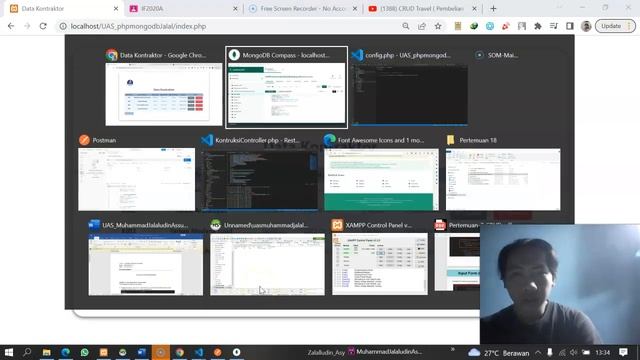Click the Chrome Update button
This screenshot has width=640, height=360.
[x=615, y=26]
